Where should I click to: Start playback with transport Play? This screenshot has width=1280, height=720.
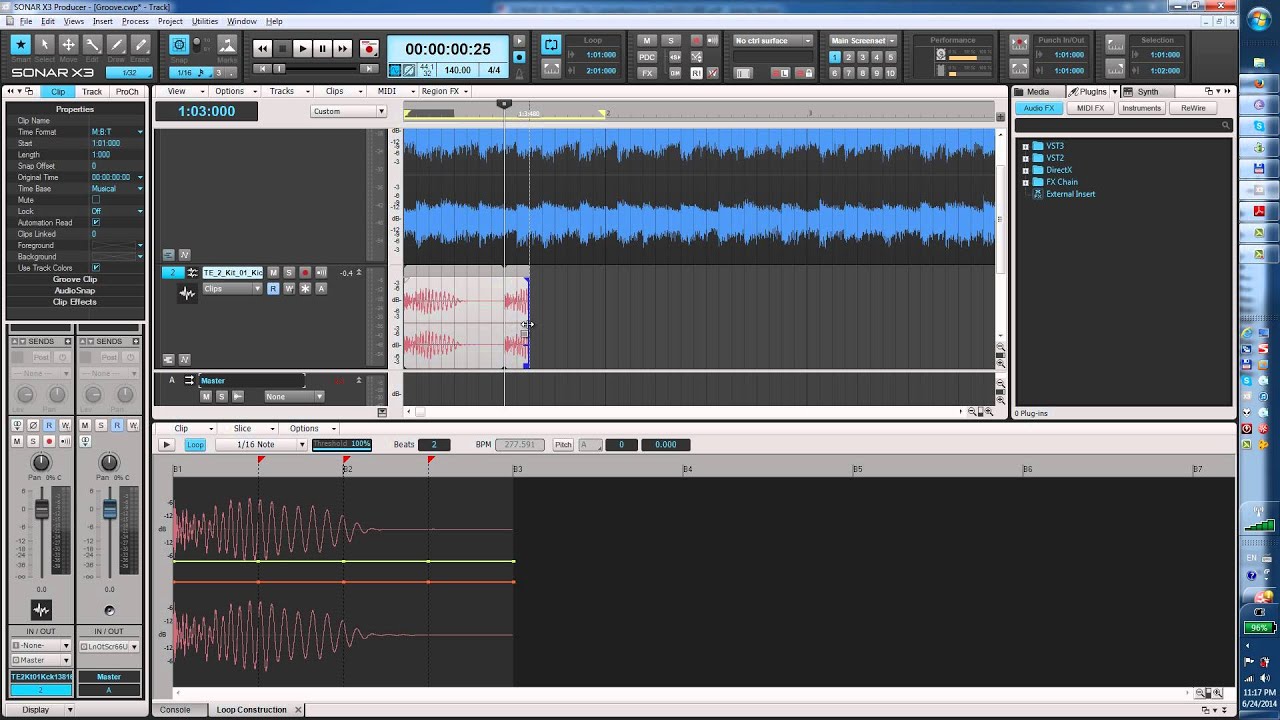coord(302,48)
